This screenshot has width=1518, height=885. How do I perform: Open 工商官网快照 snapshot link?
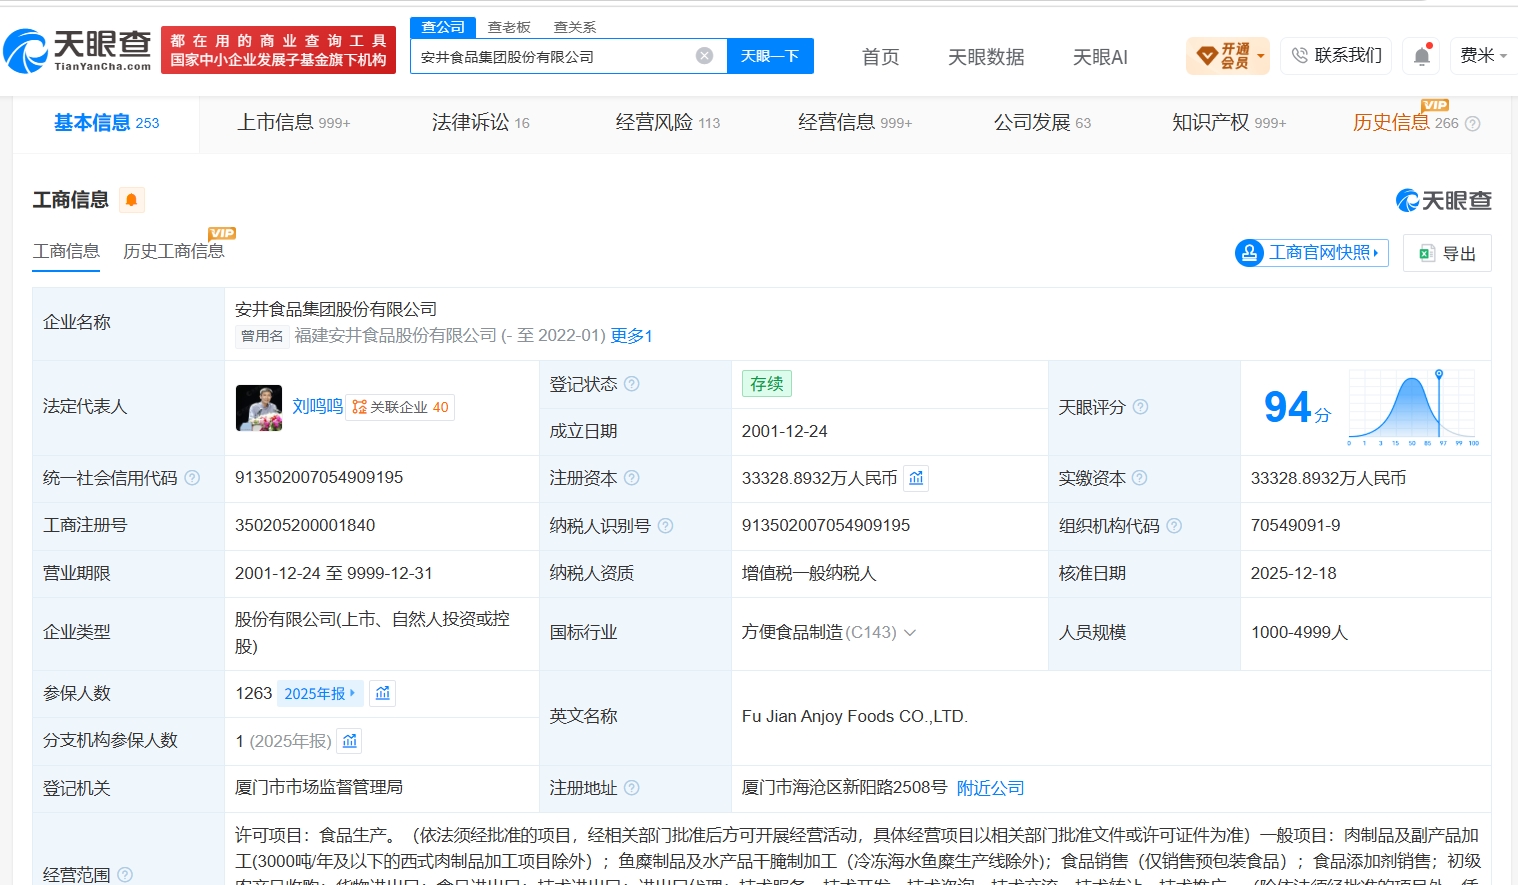coord(1312,253)
